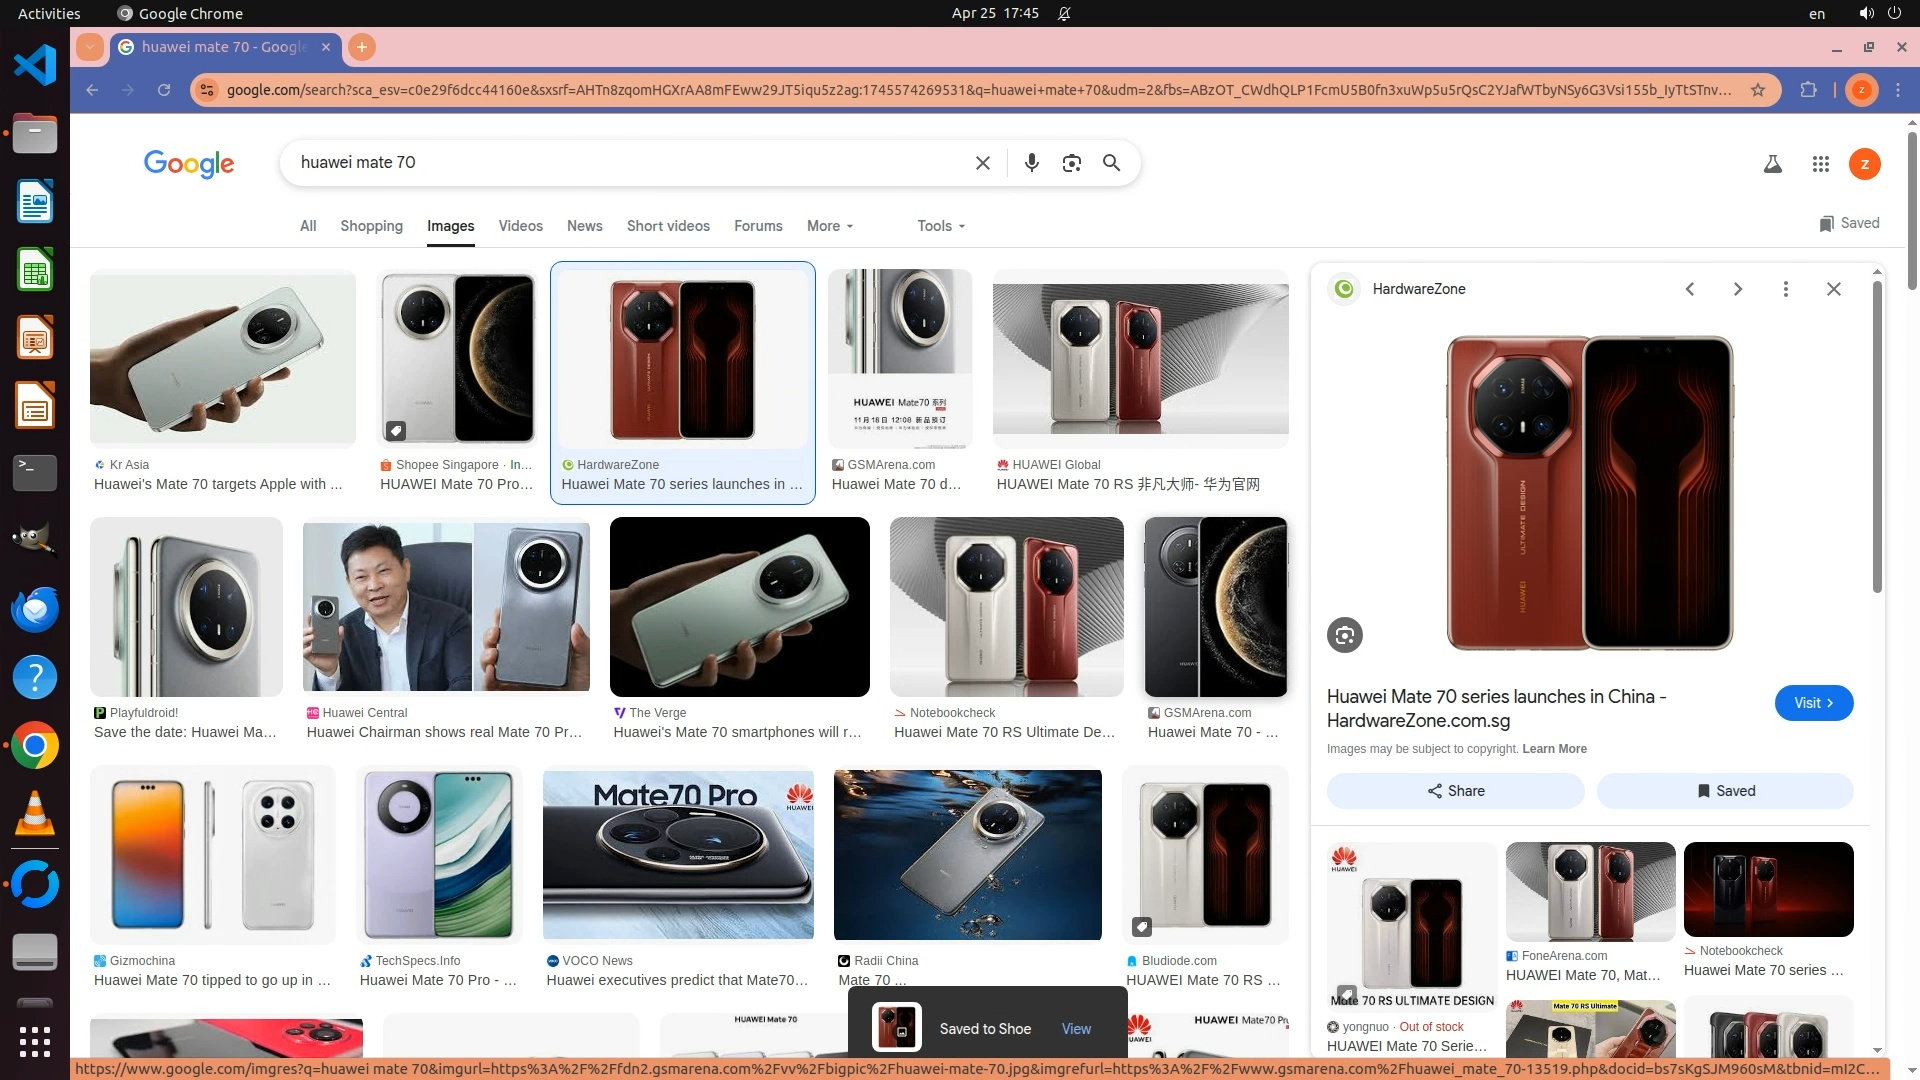Expand the Tools dropdown

pyautogui.click(x=940, y=226)
